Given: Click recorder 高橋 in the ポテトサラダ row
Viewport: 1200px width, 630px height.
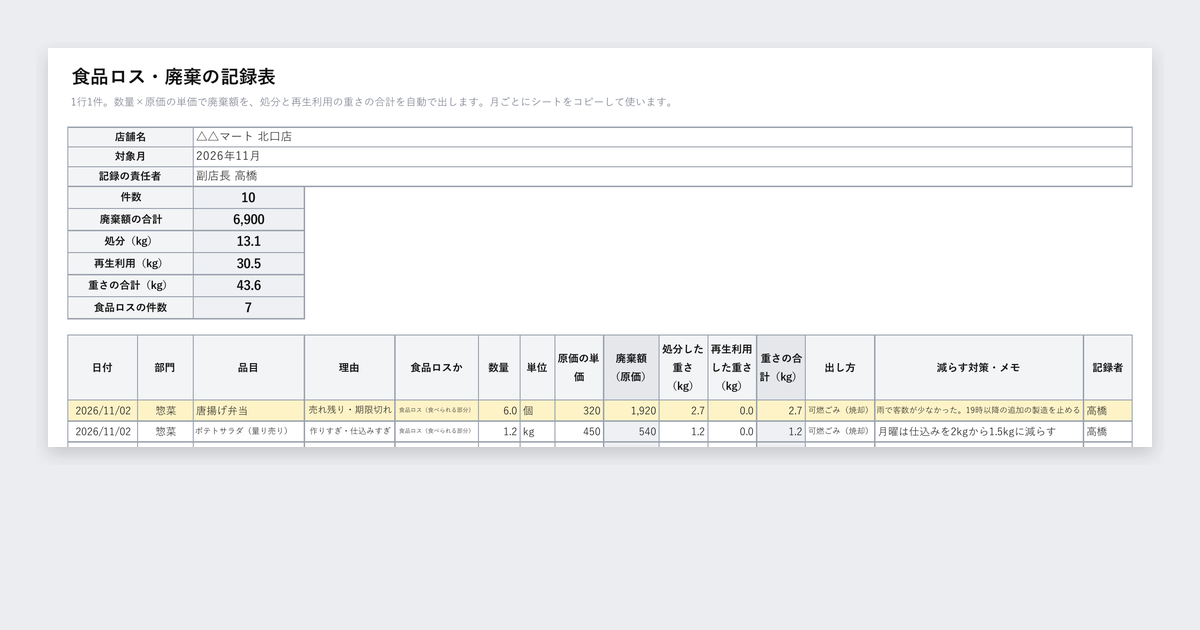Looking at the screenshot, I should [x=1107, y=431].
